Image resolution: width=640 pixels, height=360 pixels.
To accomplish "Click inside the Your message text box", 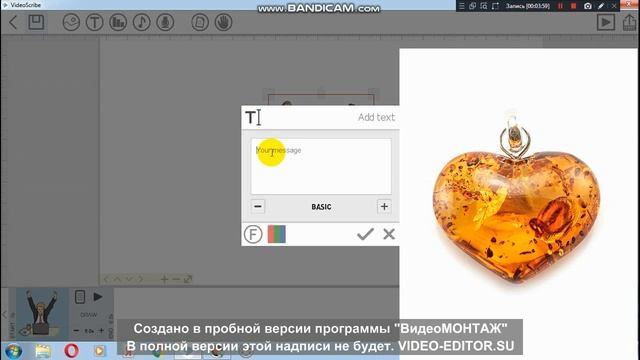I will tap(321, 166).
